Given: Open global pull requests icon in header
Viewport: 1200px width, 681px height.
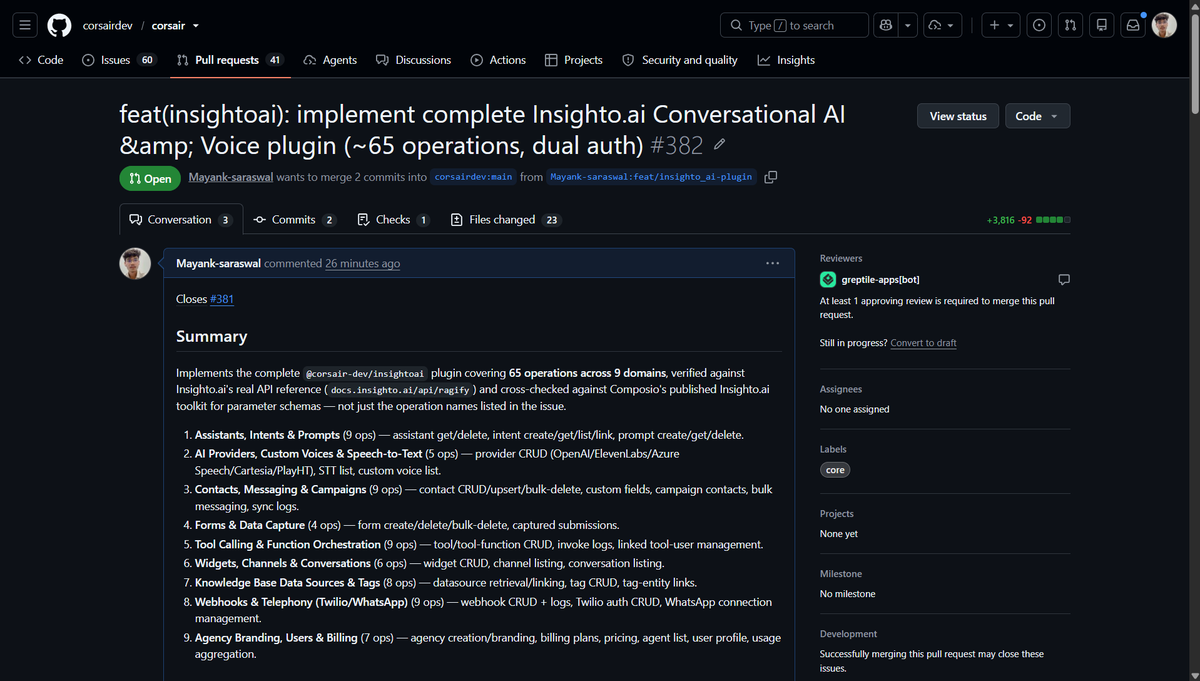Looking at the screenshot, I should coord(1071,25).
